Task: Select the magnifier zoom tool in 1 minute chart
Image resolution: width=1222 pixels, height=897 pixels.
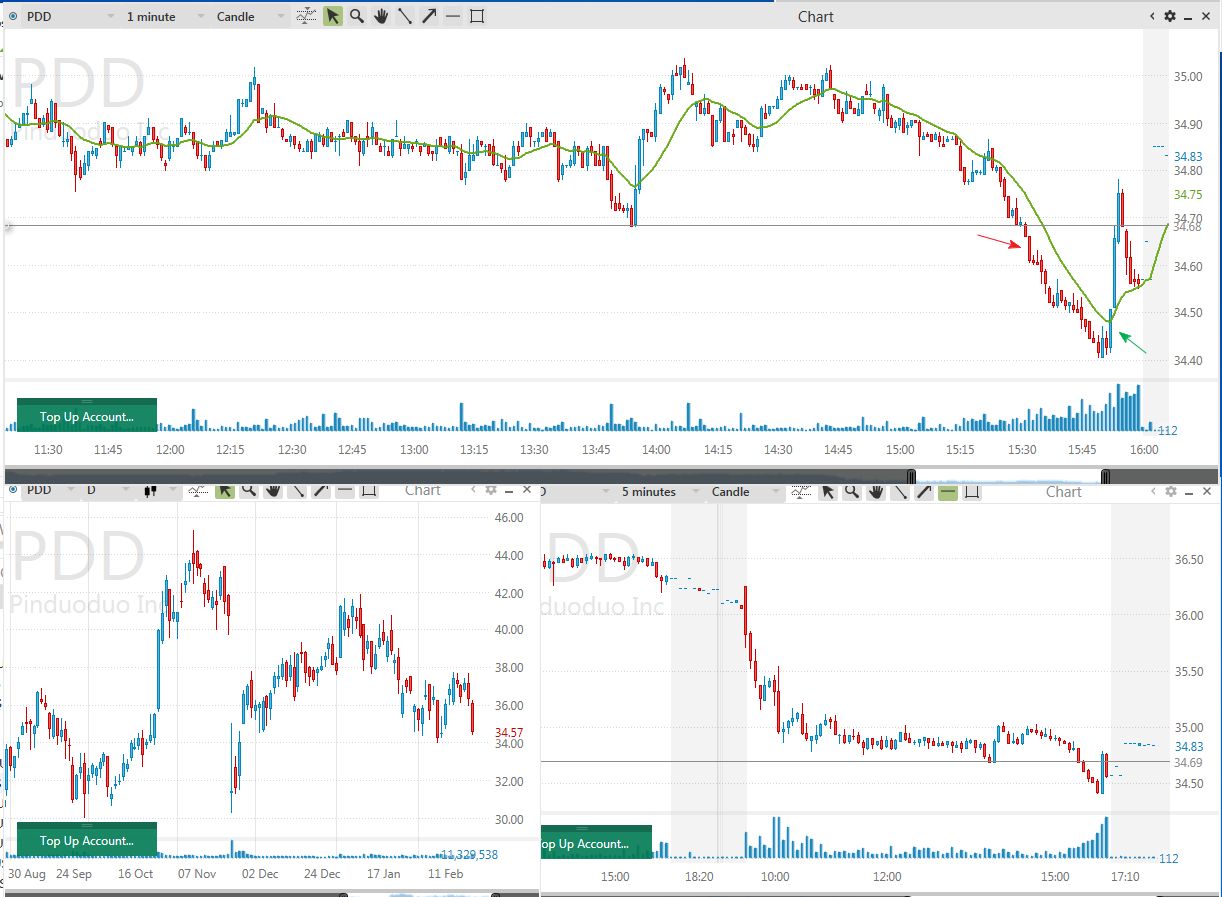Action: pyautogui.click(x=357, y=16)
